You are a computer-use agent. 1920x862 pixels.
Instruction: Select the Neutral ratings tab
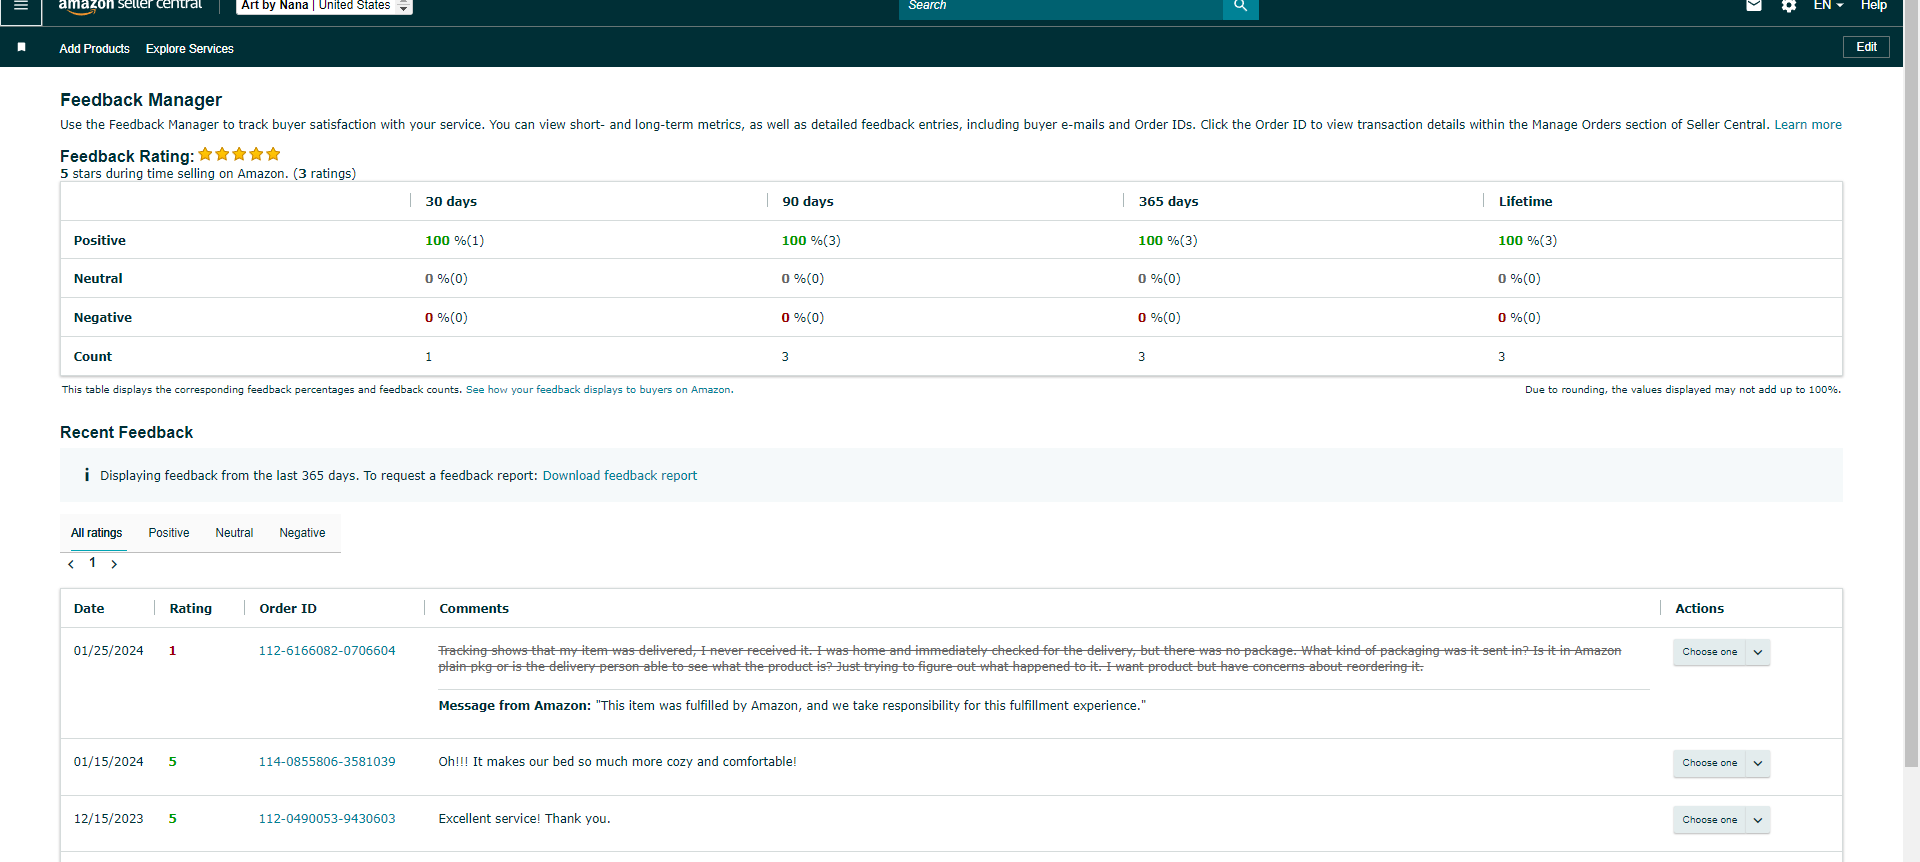tap(234, 533)
